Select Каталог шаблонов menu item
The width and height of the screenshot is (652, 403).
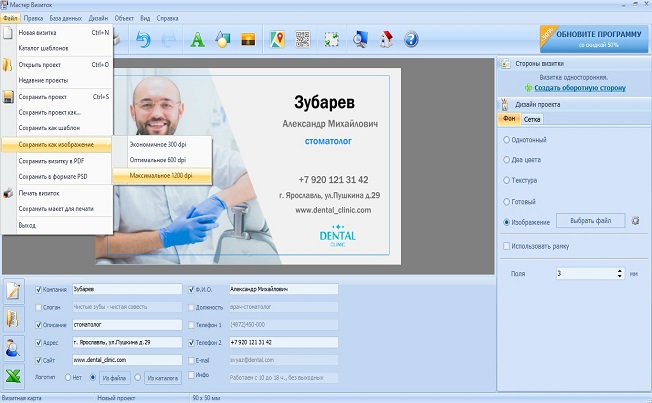coord(57,48)
